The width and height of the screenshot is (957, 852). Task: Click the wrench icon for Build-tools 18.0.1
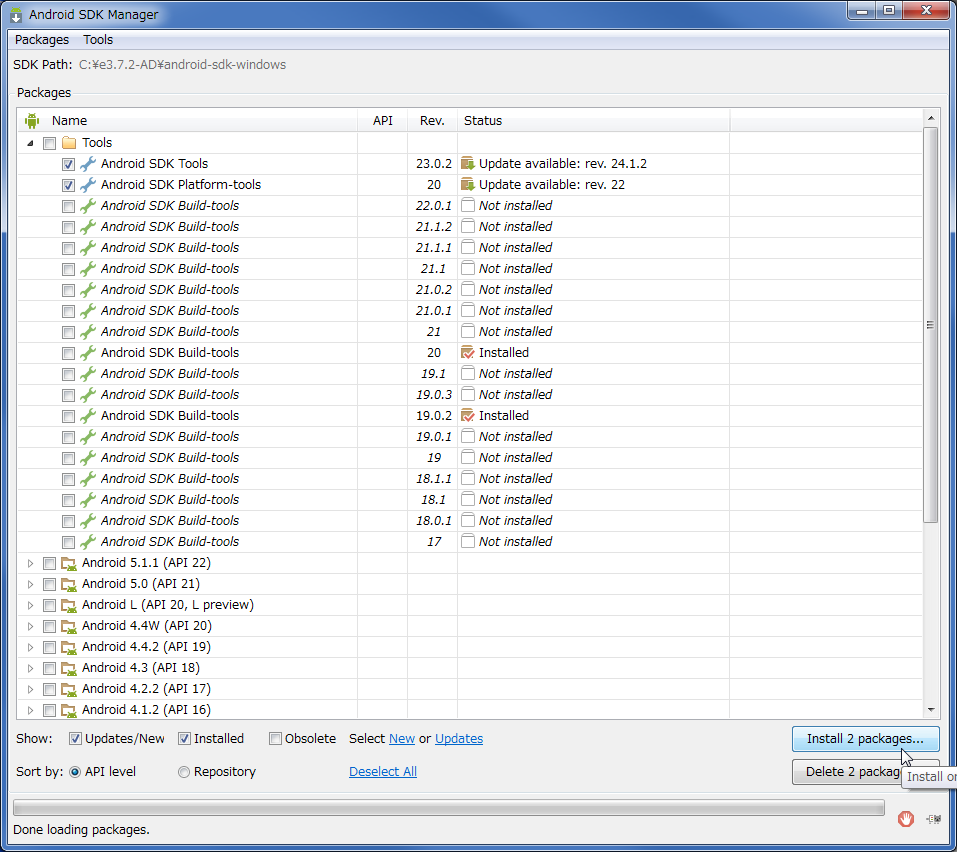click(x=88, y=521)
